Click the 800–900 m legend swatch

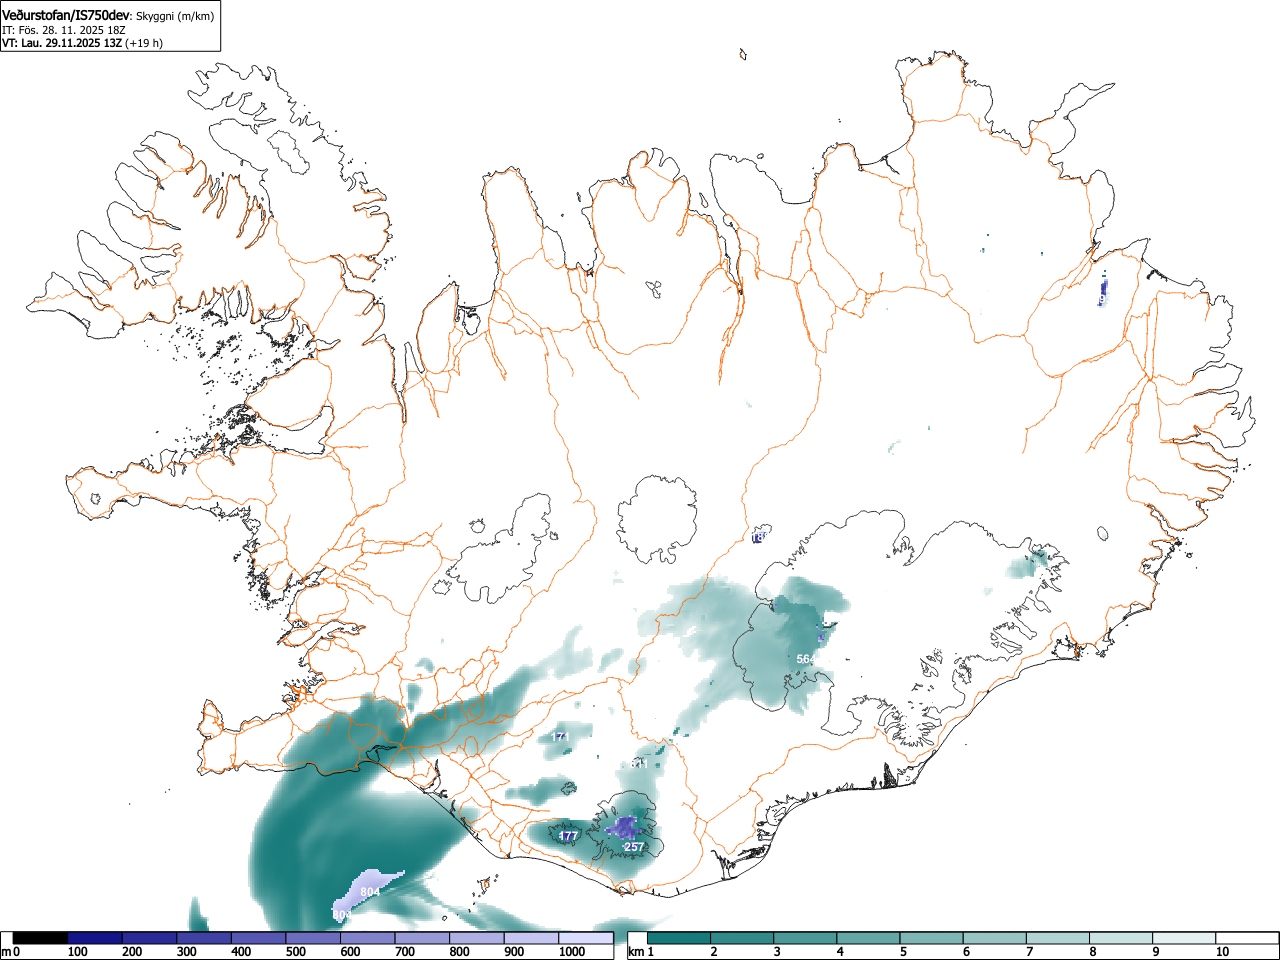(x=477, y=938)
